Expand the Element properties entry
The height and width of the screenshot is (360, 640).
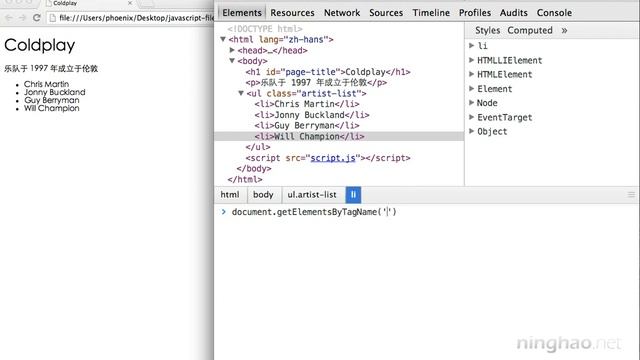click(x=471, y=88)
